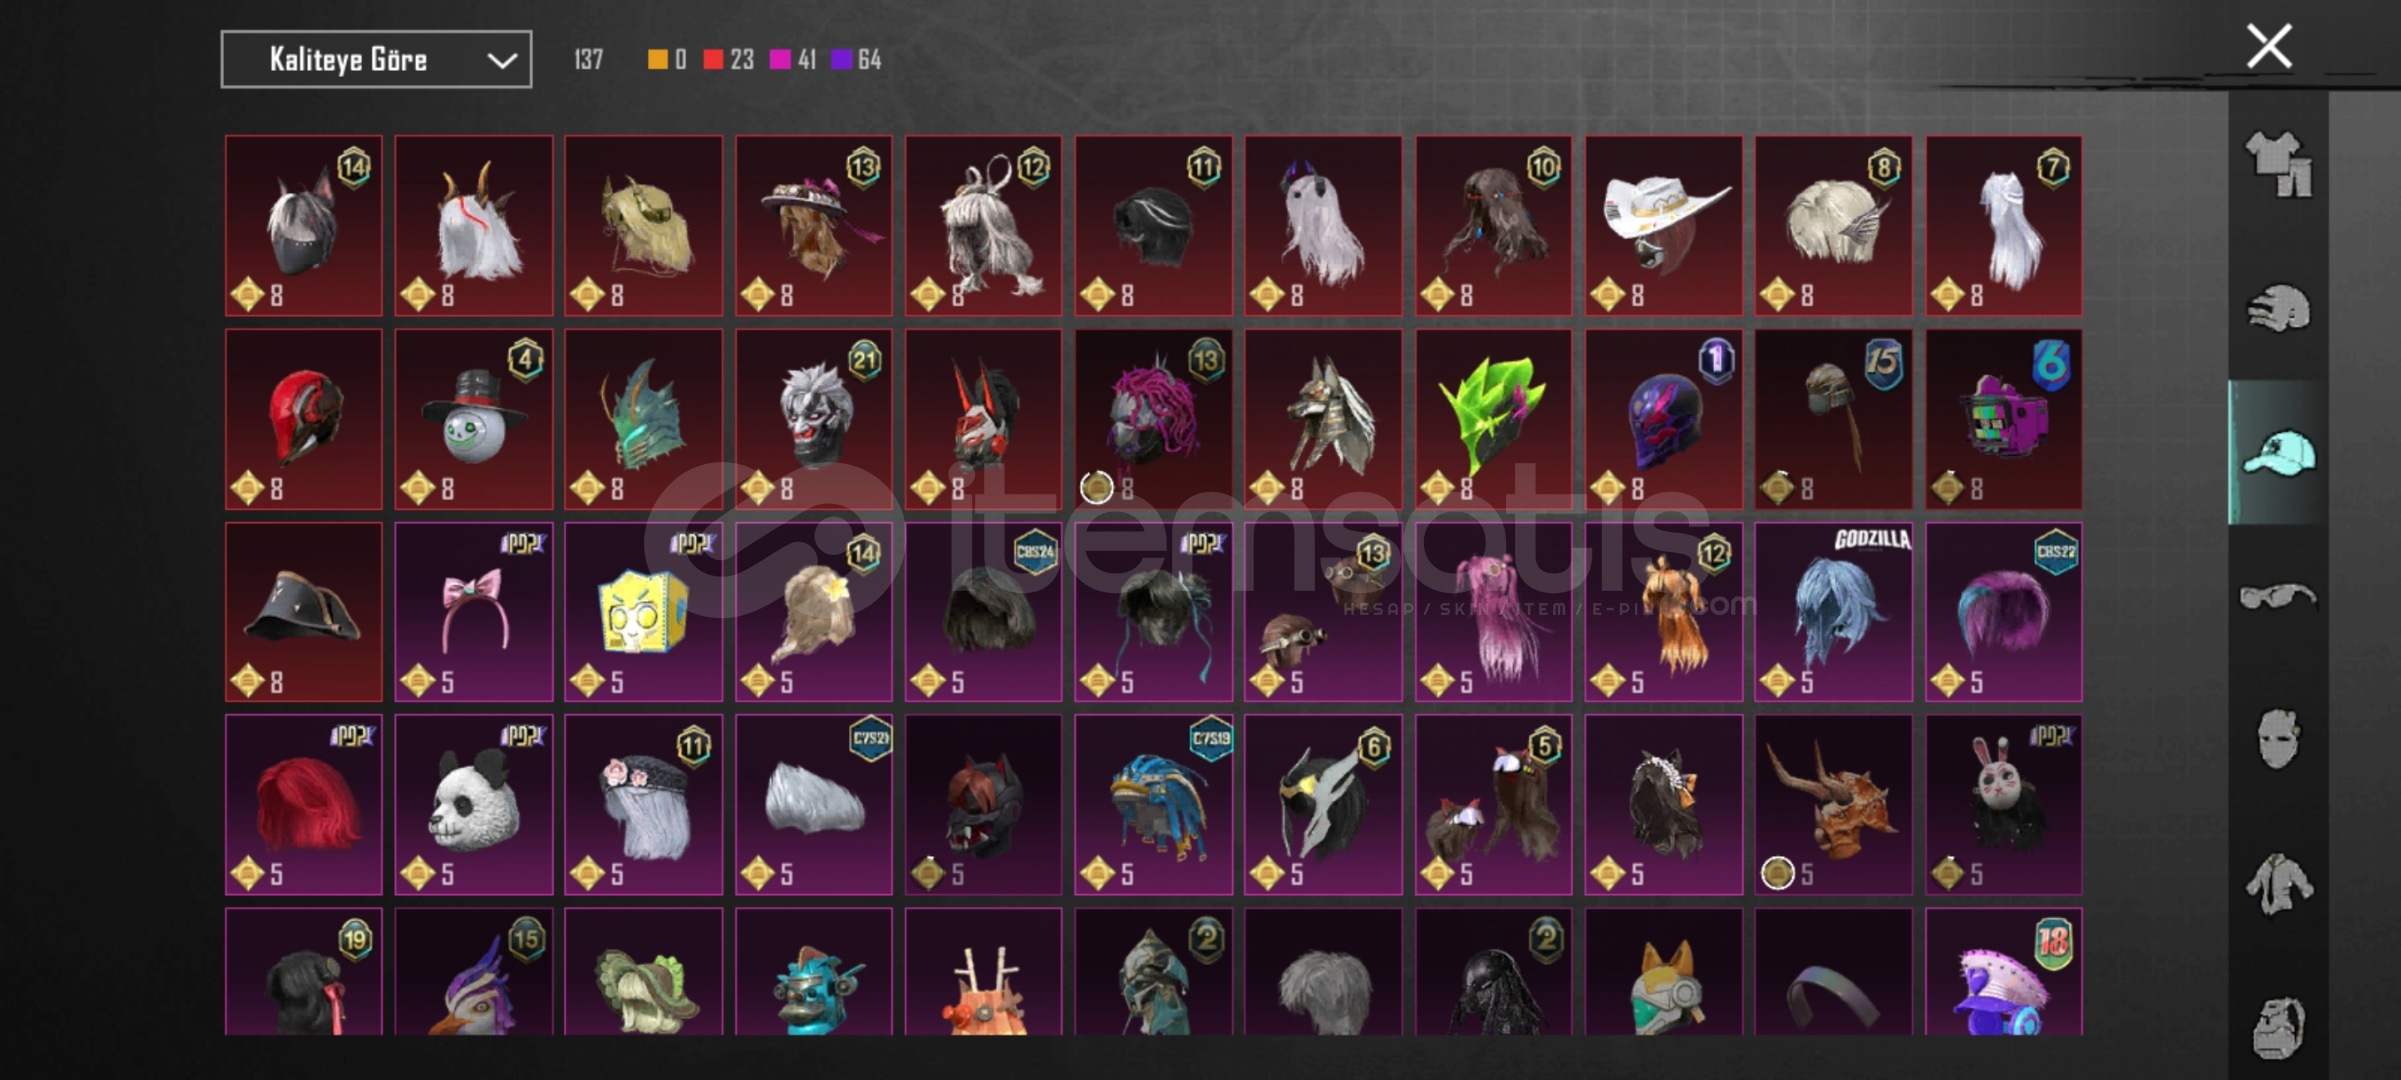
Task: Click the orange rarity filter square
Action: click(x=657, y=60)
